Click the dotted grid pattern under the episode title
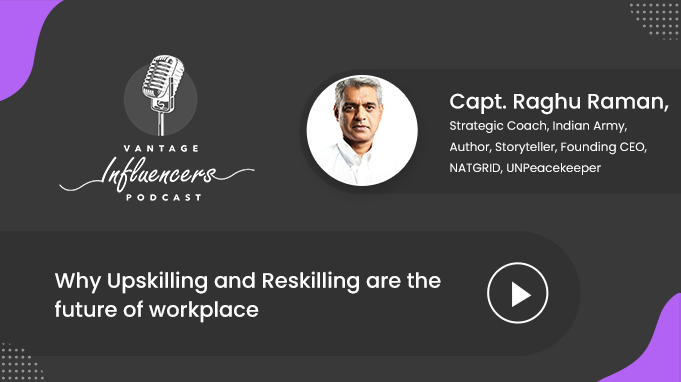This screenshot has width=681, height=382. point(20,361)
